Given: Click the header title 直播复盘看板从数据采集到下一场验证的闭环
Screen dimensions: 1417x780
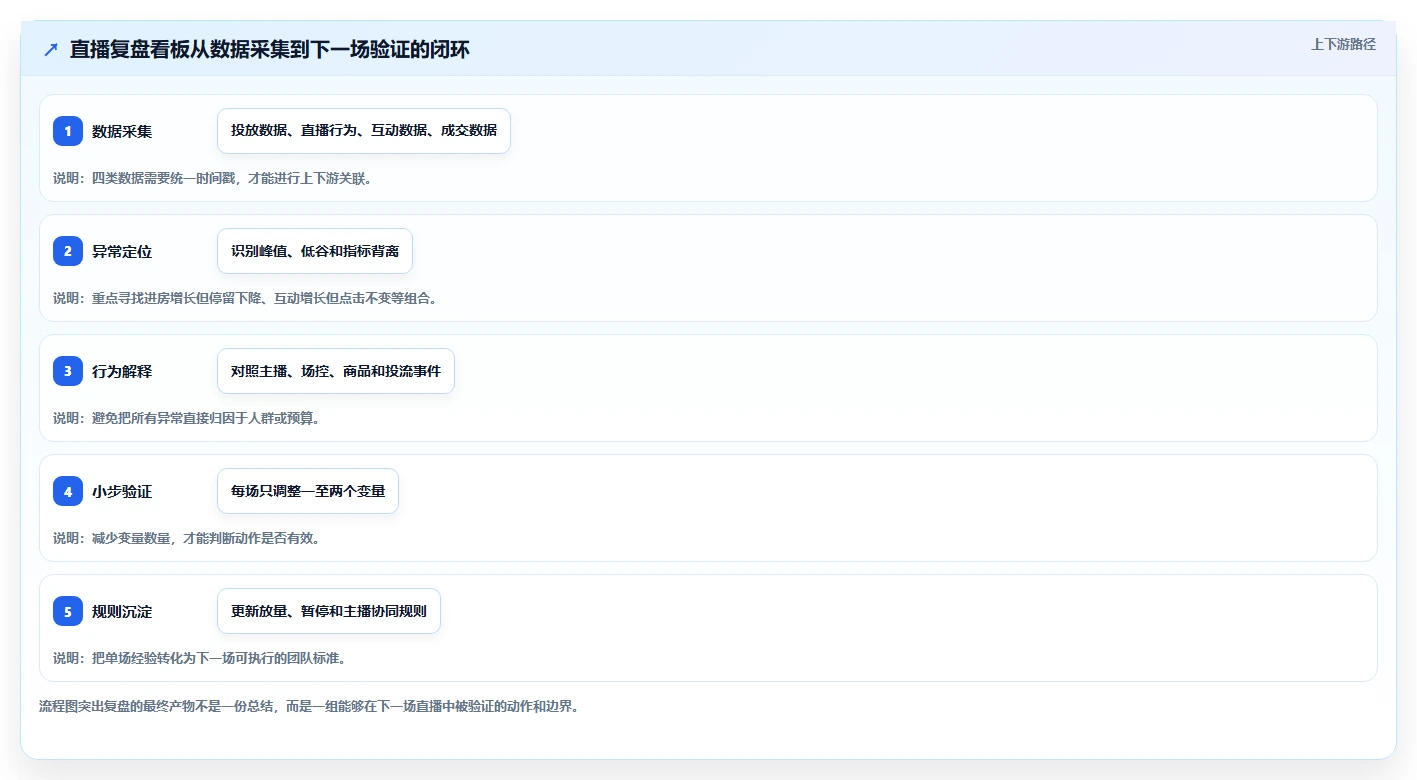Looking at the screenshot, I should 270,49.
